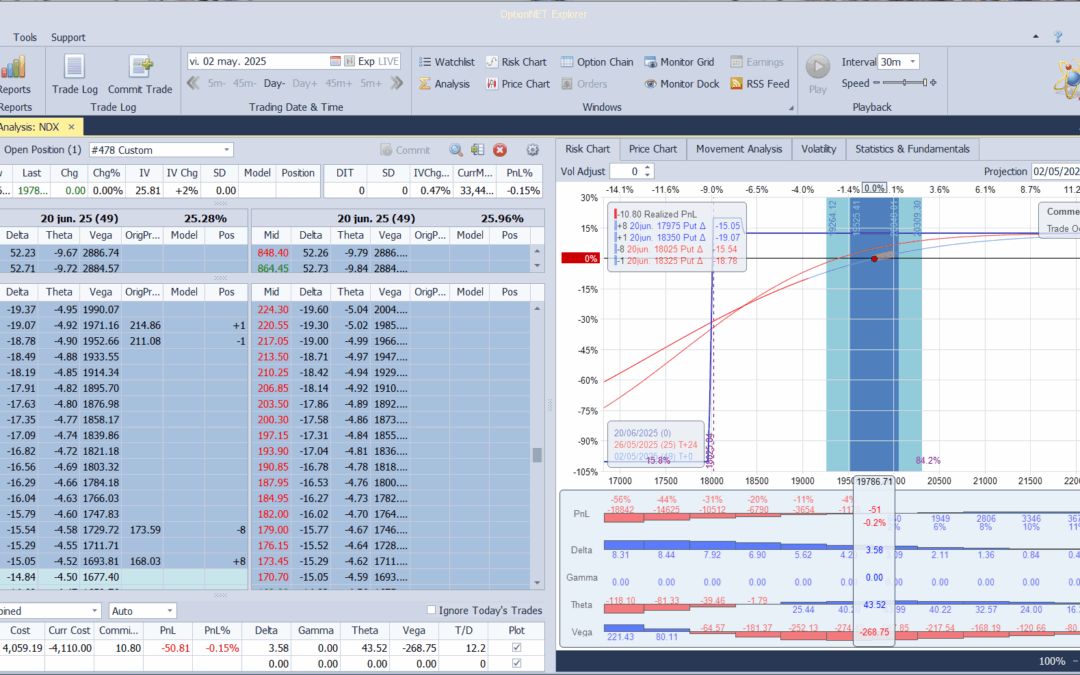Open the Auto dropdown below option chain

tap(170, 611)
